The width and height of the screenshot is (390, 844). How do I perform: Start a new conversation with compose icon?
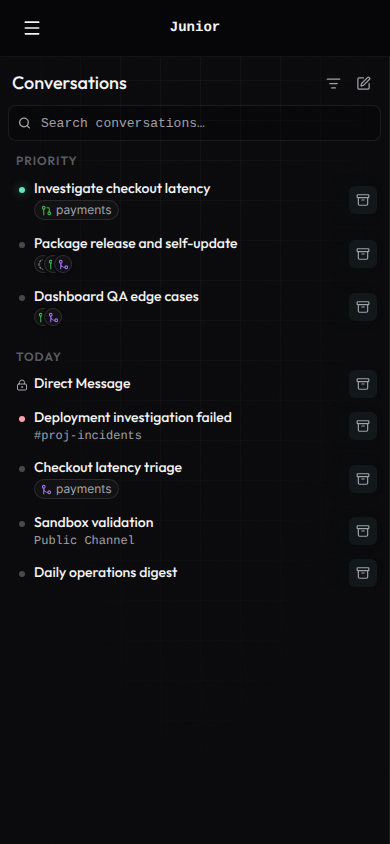[x=364, y=83]
